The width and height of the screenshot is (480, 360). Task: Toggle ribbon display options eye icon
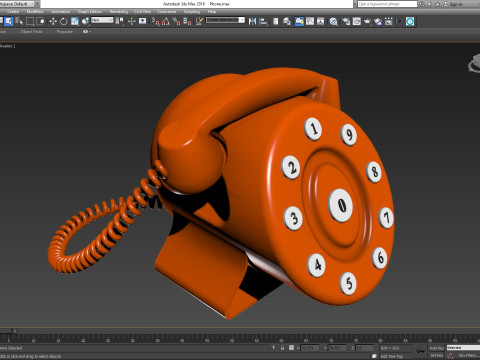(x=86, y=32)
